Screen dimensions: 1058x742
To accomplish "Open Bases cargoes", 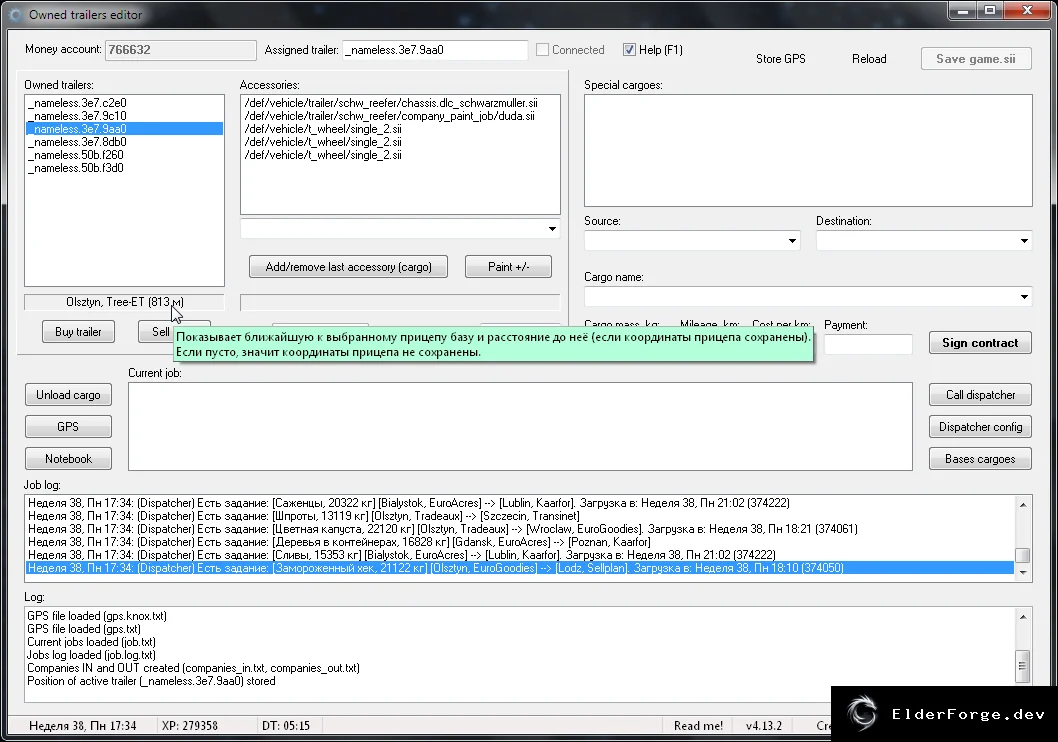I will tap(980, 459).
